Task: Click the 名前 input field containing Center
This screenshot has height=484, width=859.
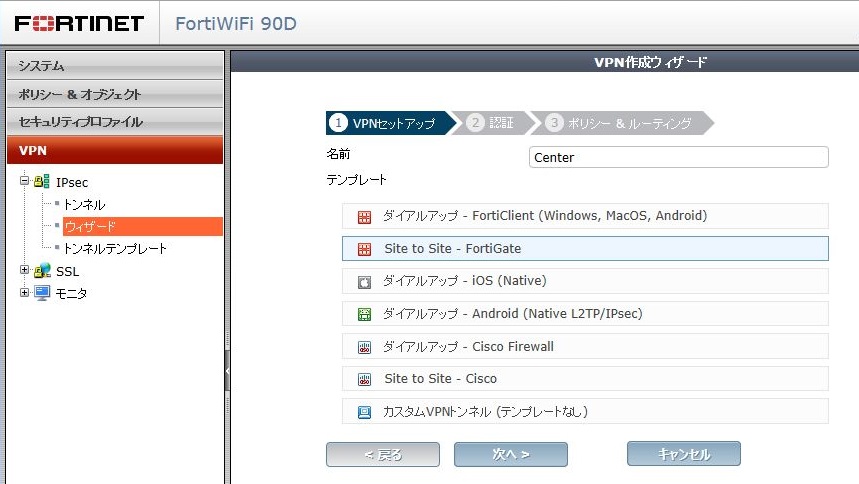Action: click(678, 157)
